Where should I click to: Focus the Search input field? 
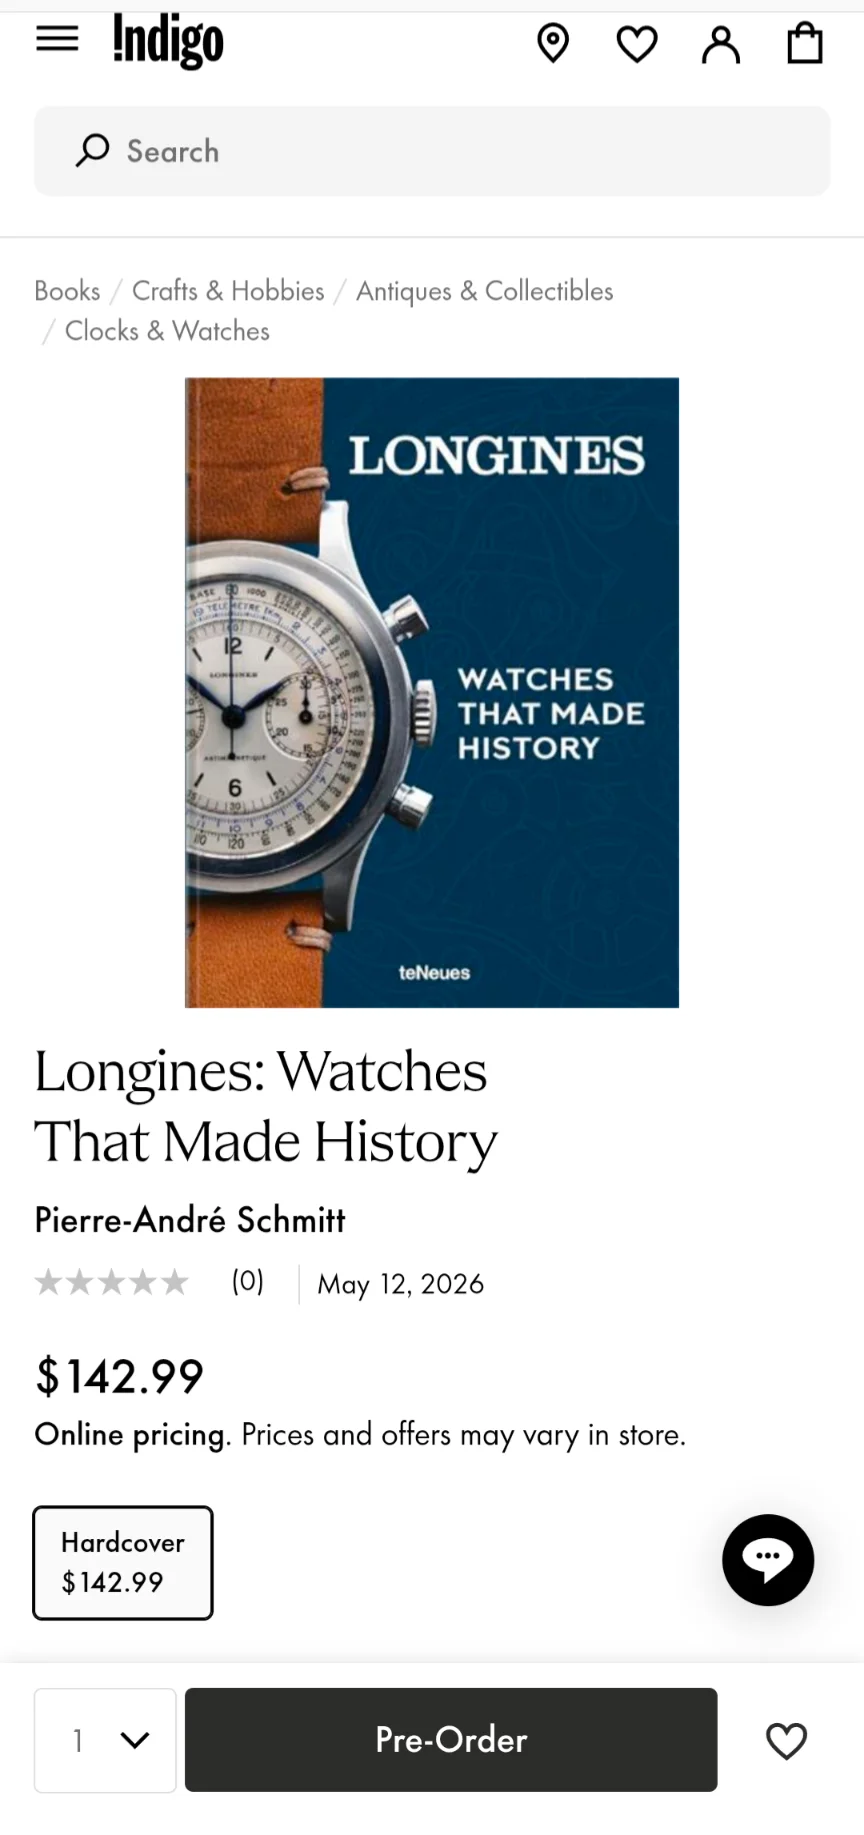tap(432, 151)
